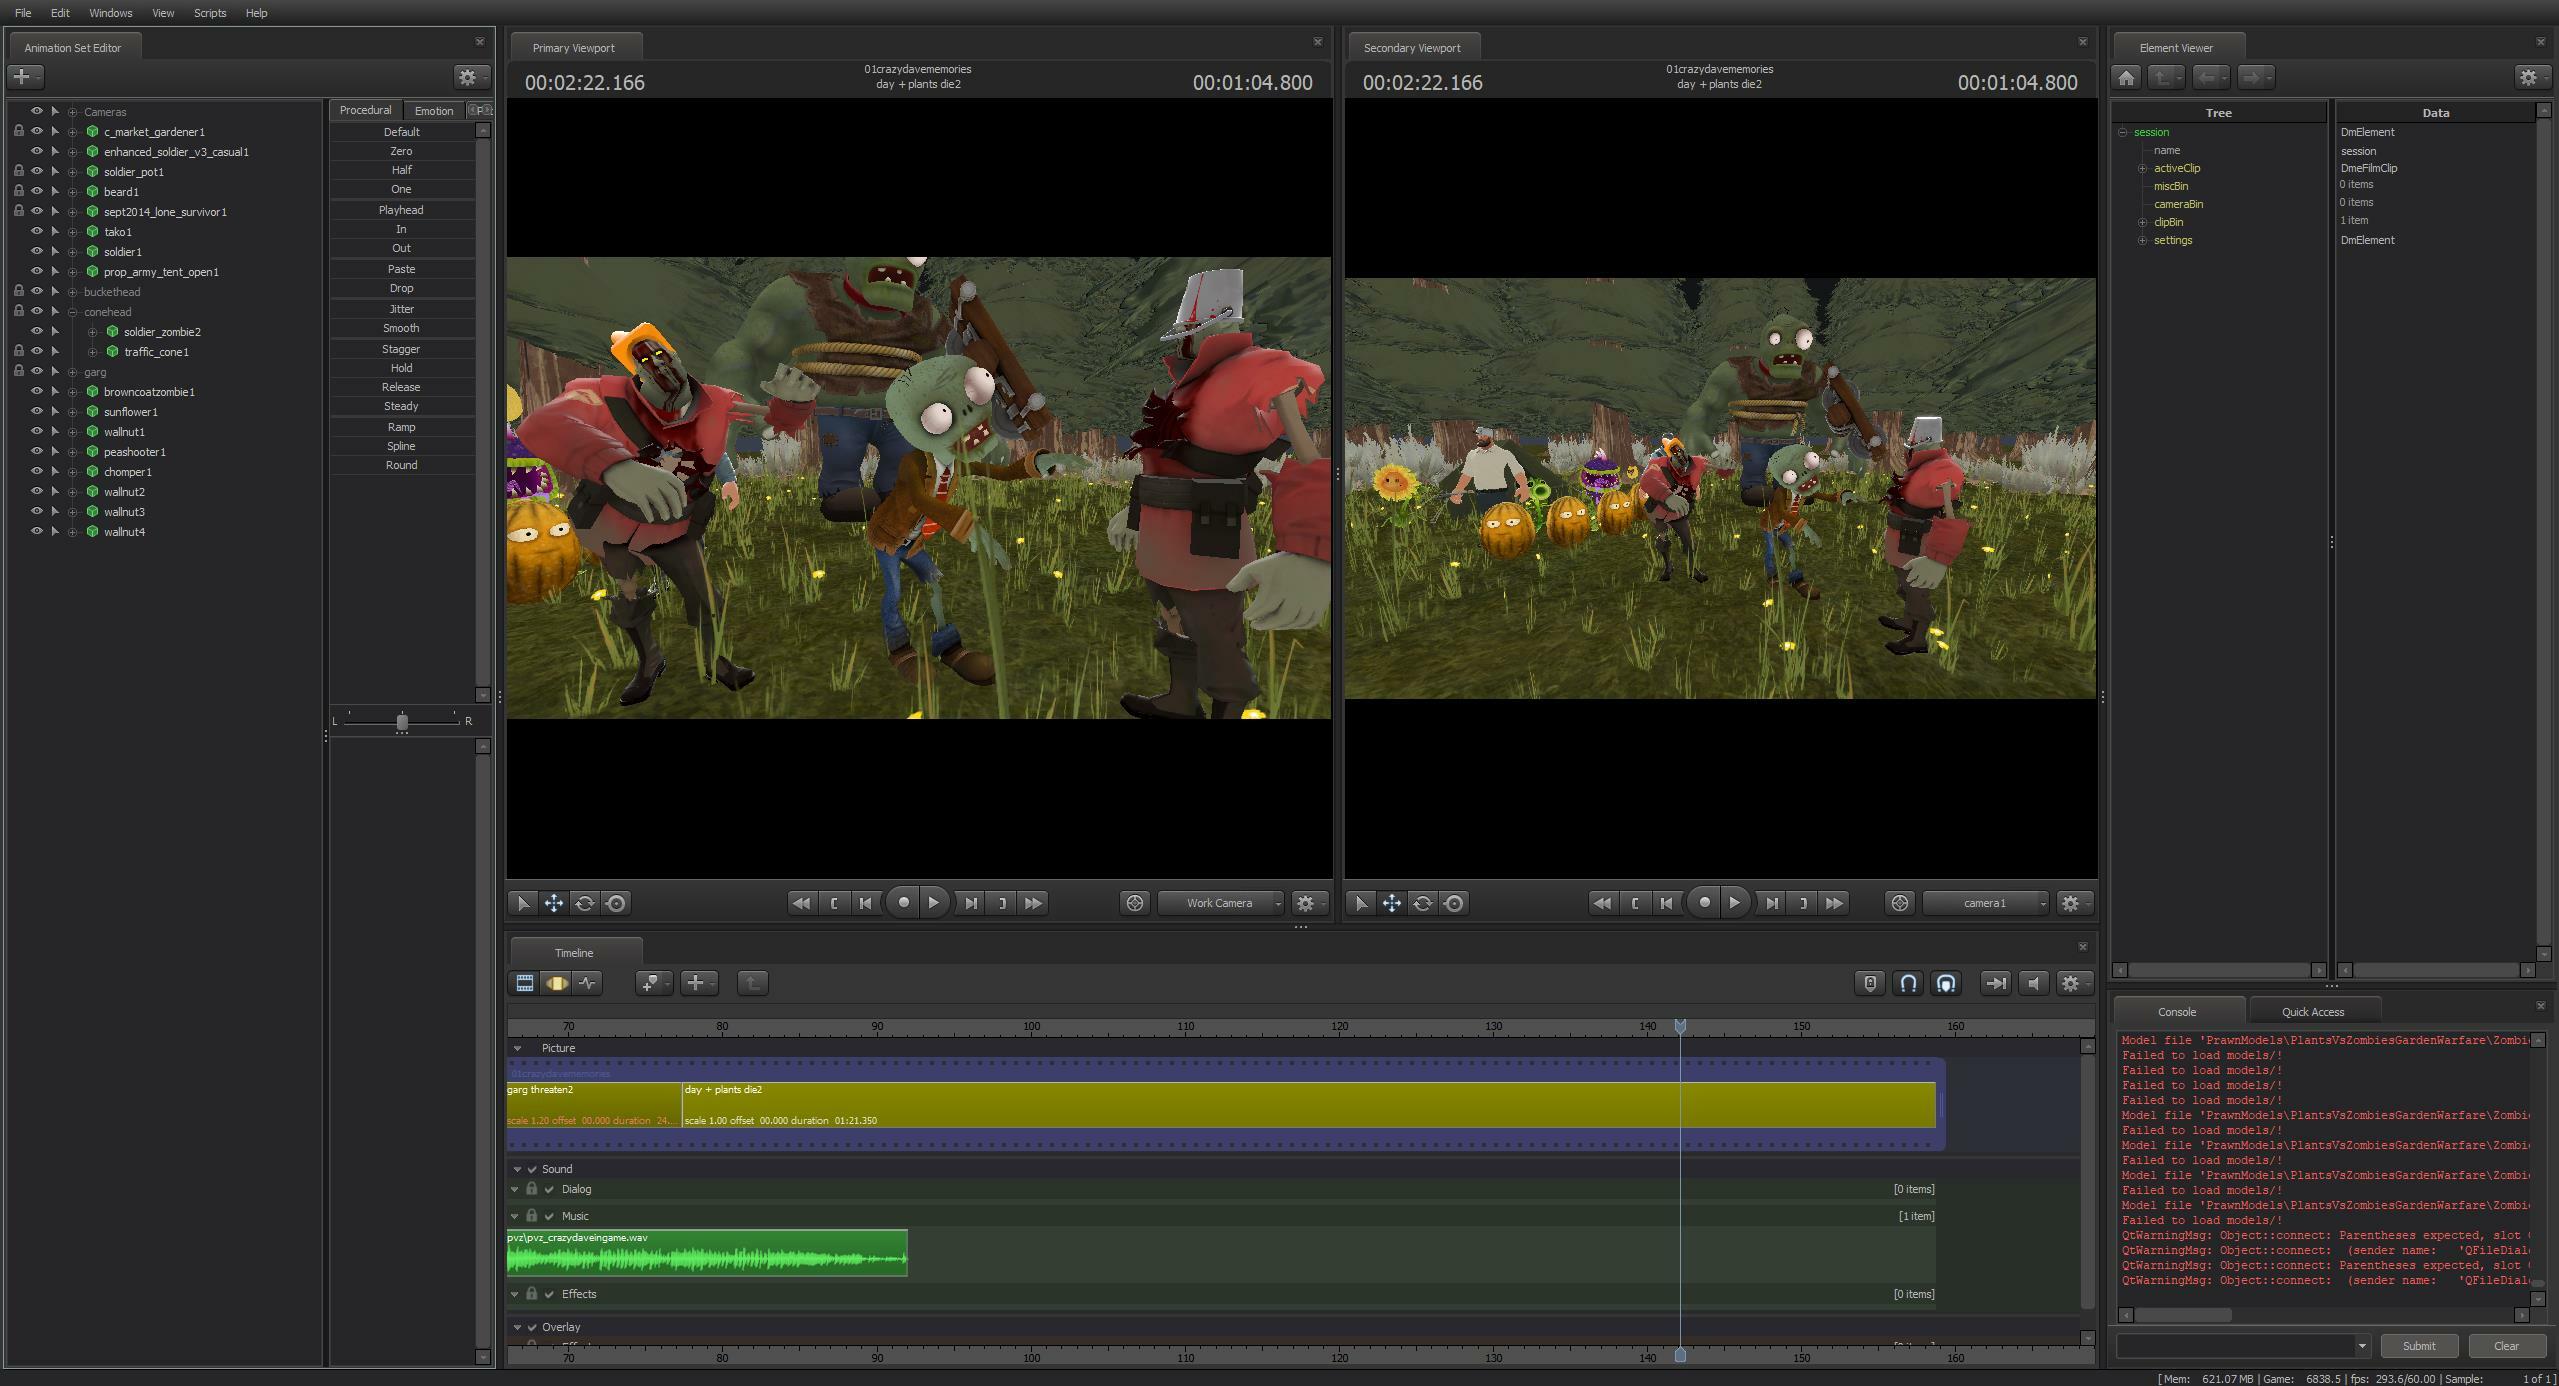
Task: Switch to the Emotion tab
Action: click(x=434, y=110)
